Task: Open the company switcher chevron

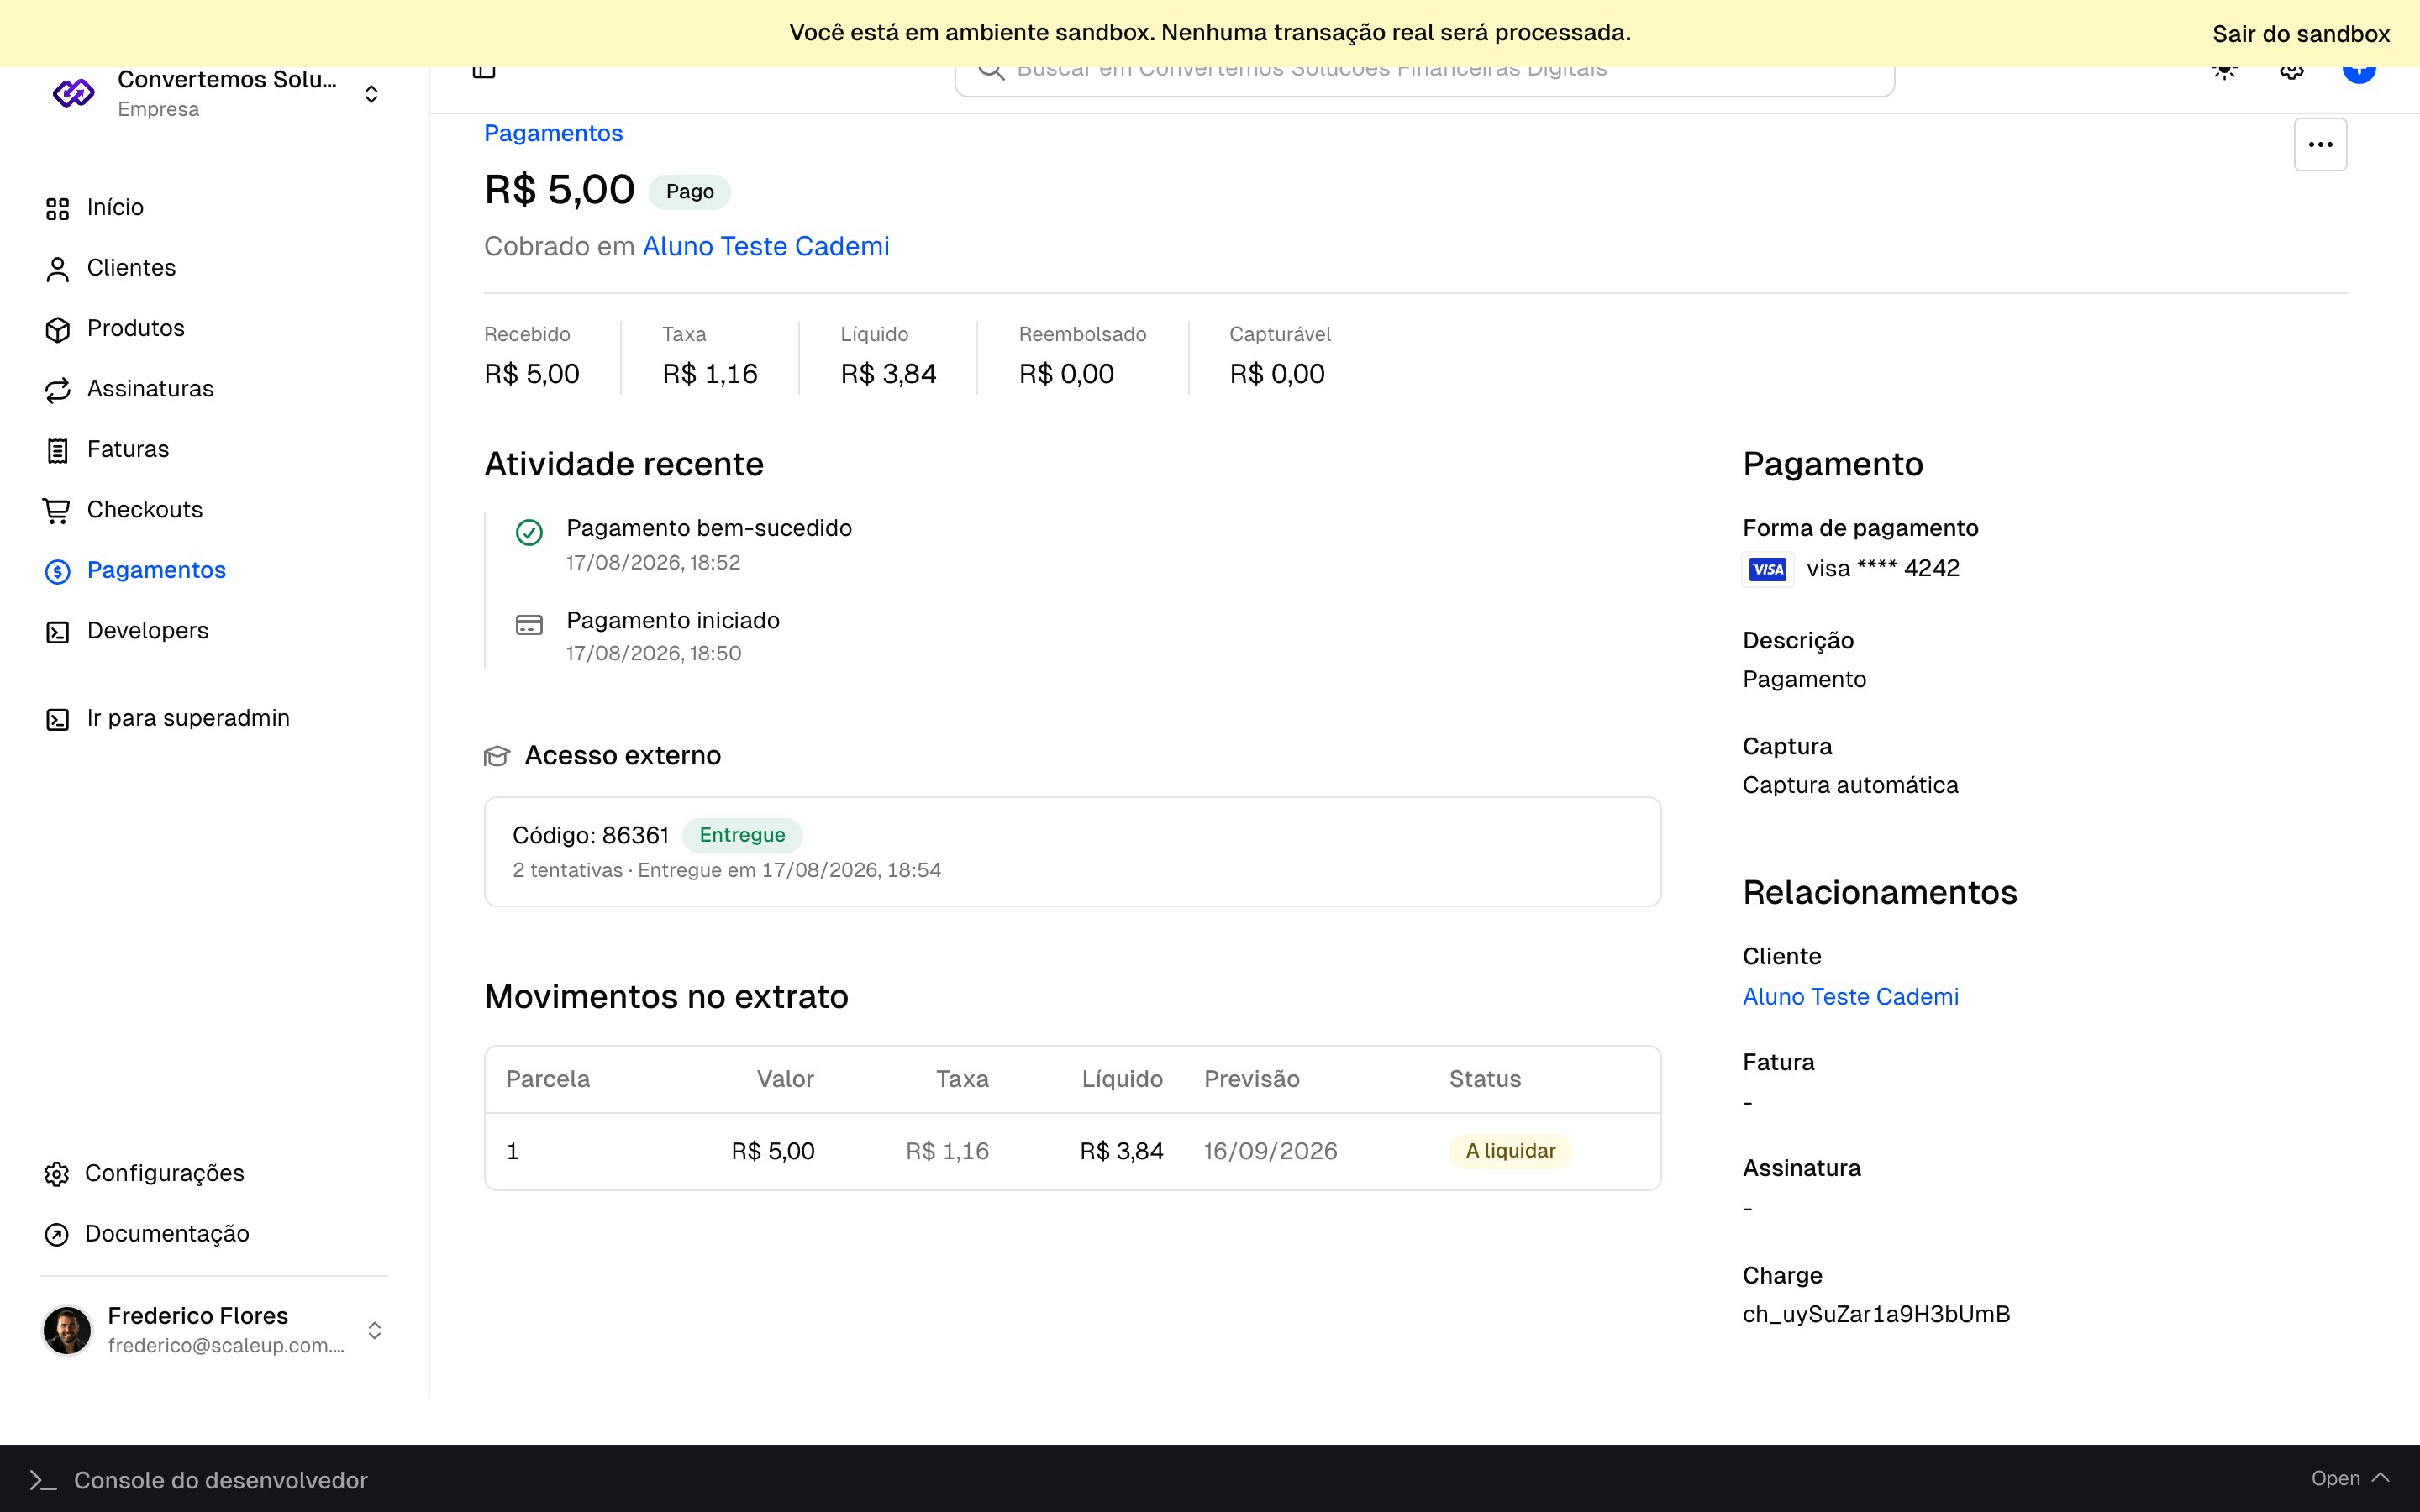Action: point(371,94)
